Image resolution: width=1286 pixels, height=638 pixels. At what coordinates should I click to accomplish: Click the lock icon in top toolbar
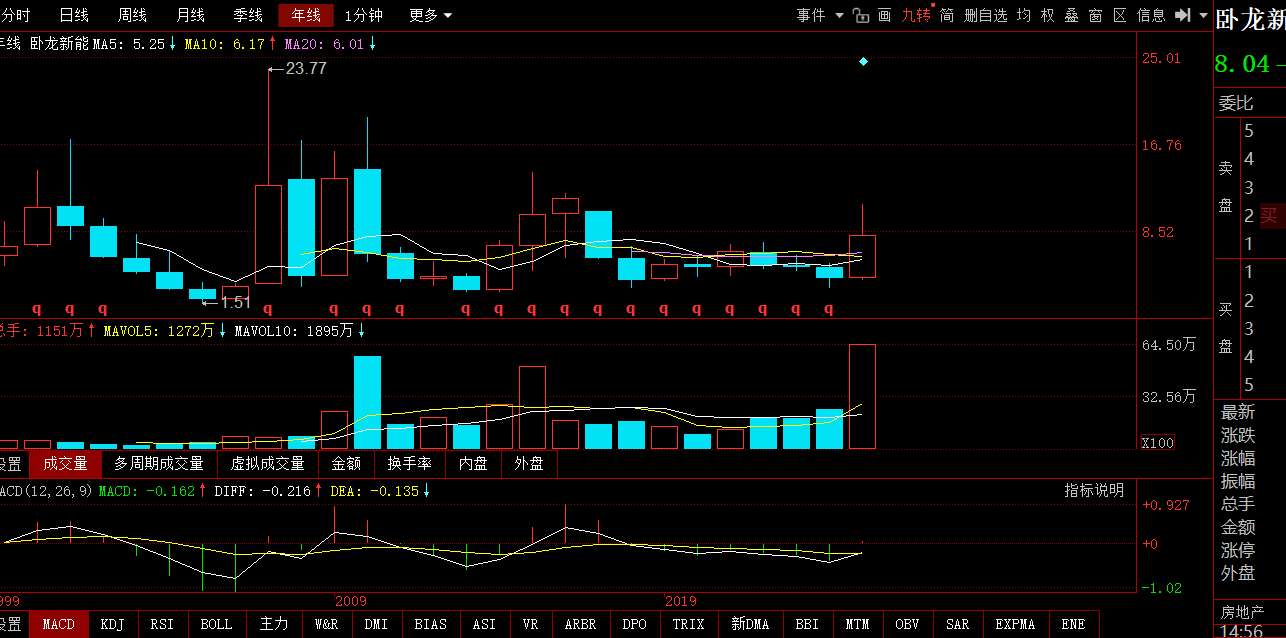pyautogui.click(x=860, y=15)
